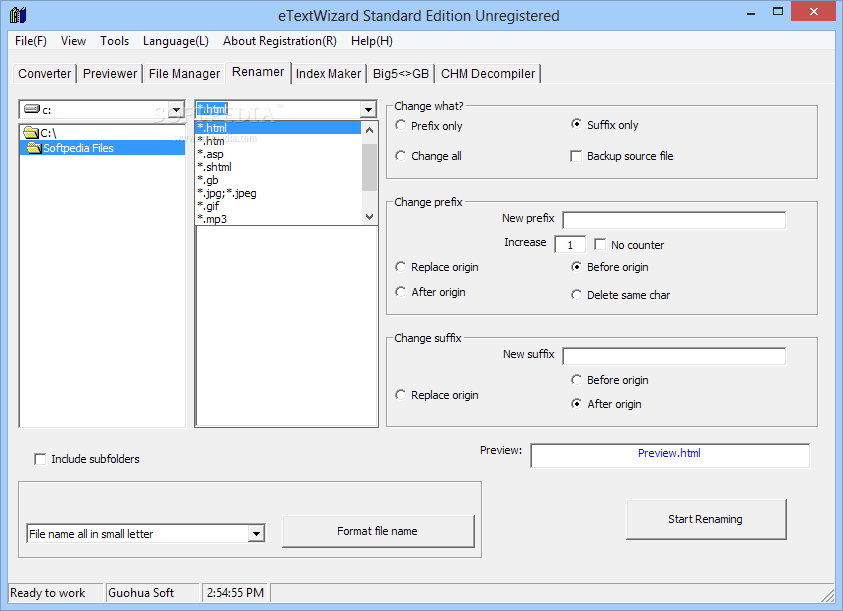Screen dimensions: 843x611
Task: Expand the file name format dropdown
Action: (256, 534)
